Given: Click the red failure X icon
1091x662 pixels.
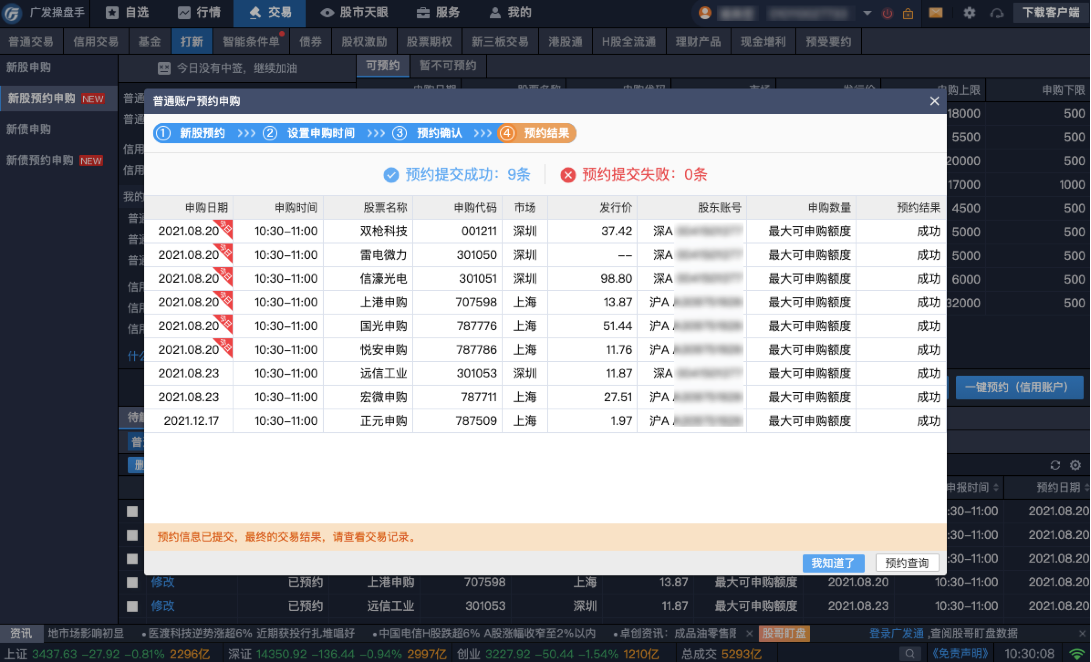Looking at the screenshot, I should (x=568, y=175).
